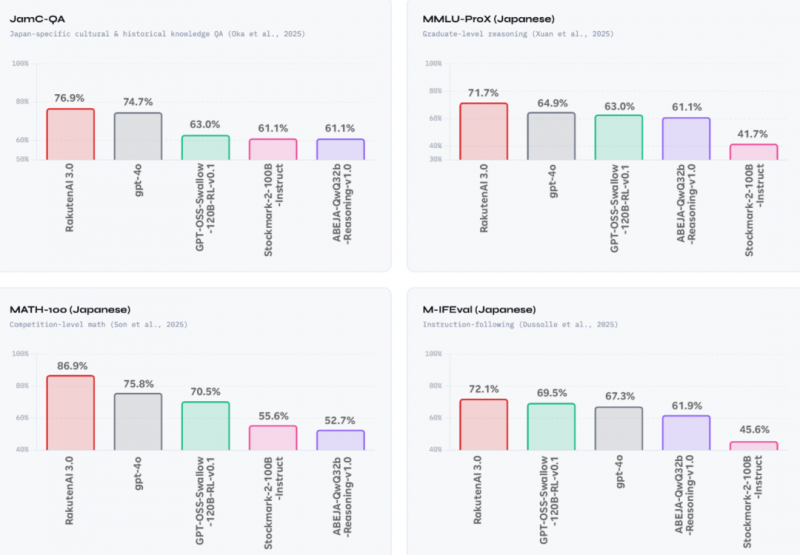800x555 pixels.
Task: Click the pink Stockmark-2-100B bar in JamC-QA
Action: (273, 149)
